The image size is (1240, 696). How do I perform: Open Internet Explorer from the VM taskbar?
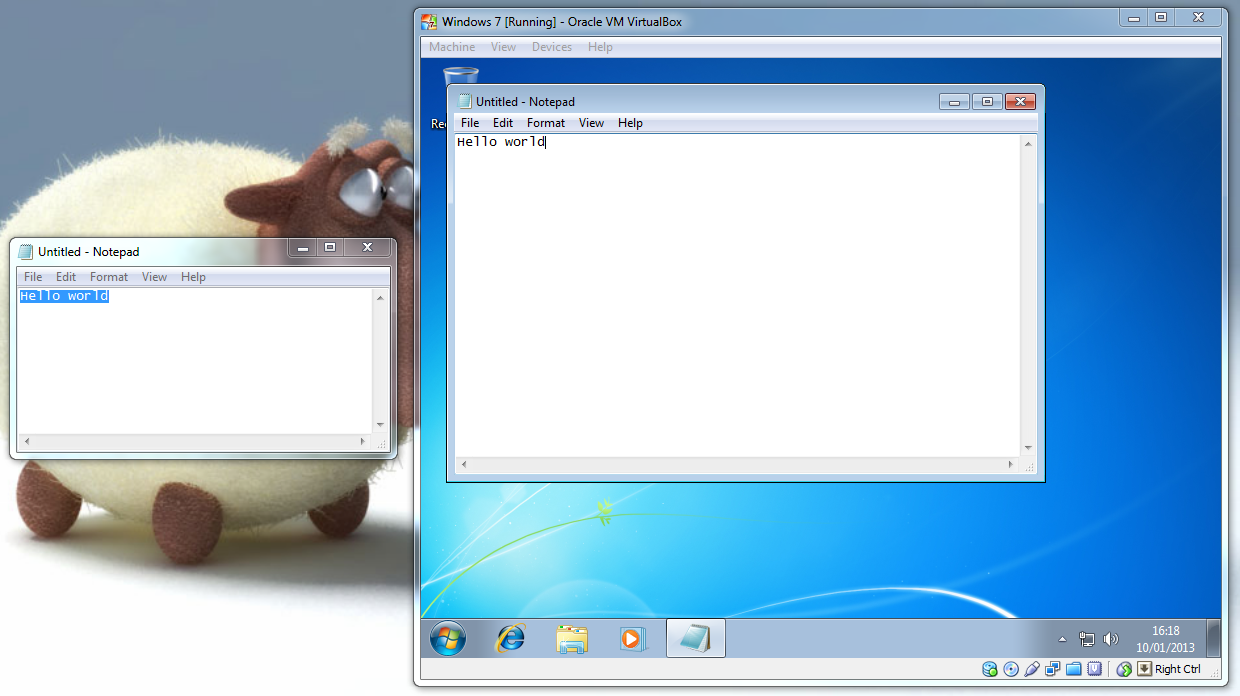511,638
